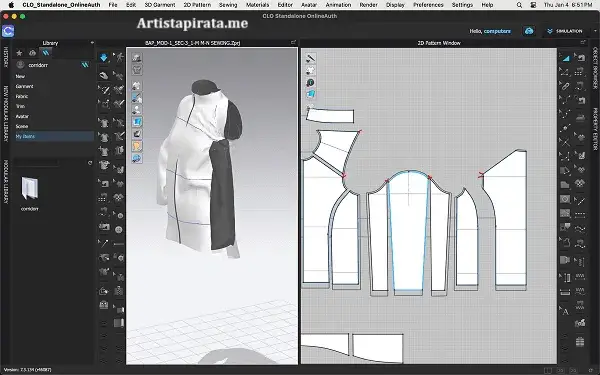Open the Avatar menu
This screenshot has width=600, height=375.
[309, 5]
